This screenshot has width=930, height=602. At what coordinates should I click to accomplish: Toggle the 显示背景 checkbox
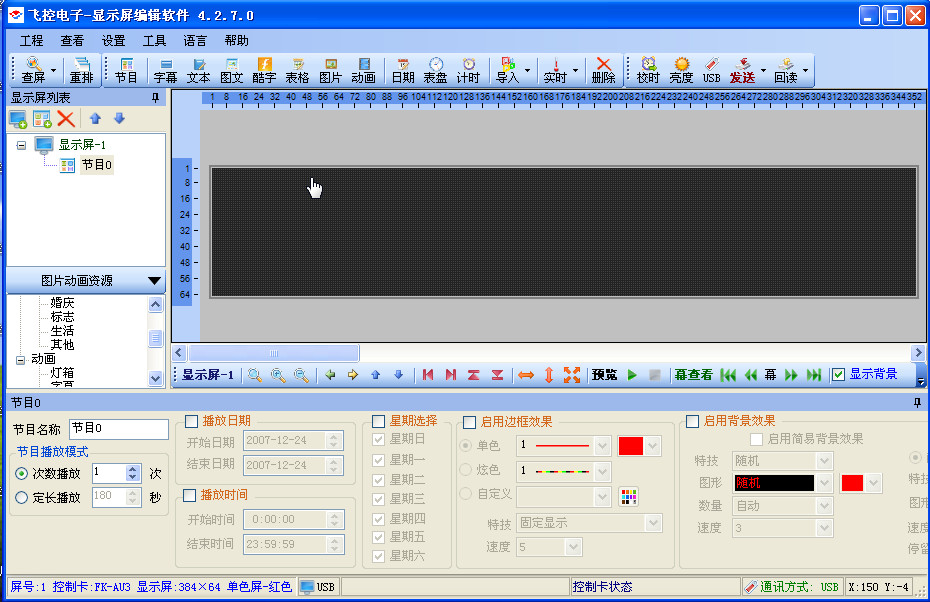[838, 374]
